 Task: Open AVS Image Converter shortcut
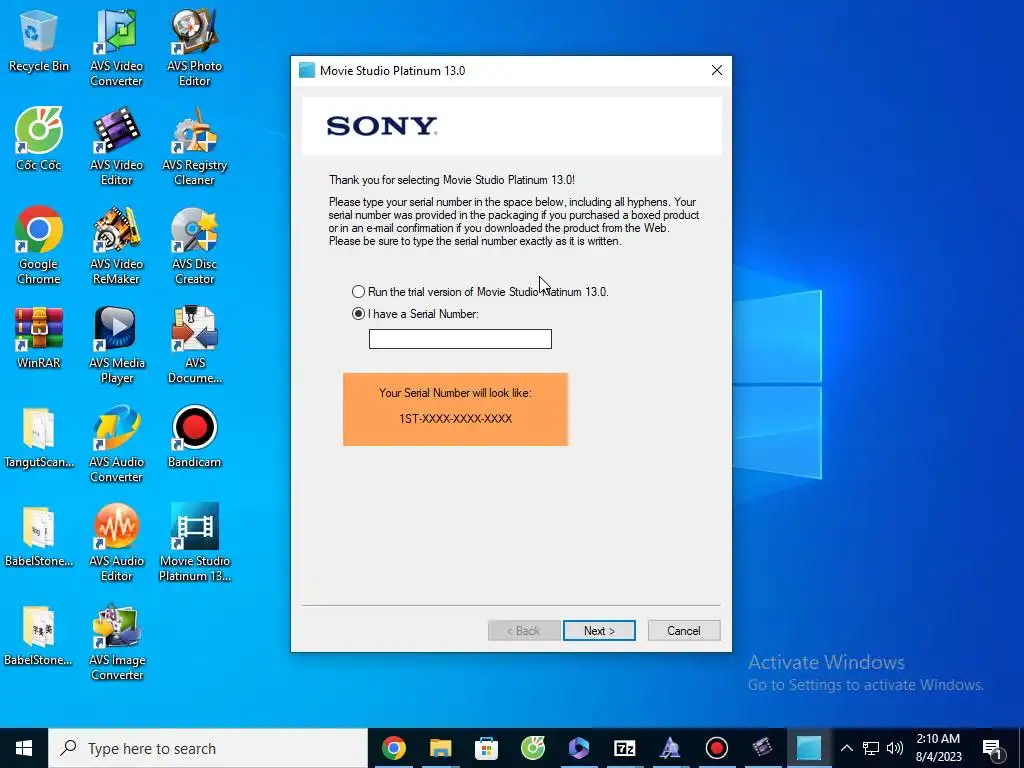116,642
